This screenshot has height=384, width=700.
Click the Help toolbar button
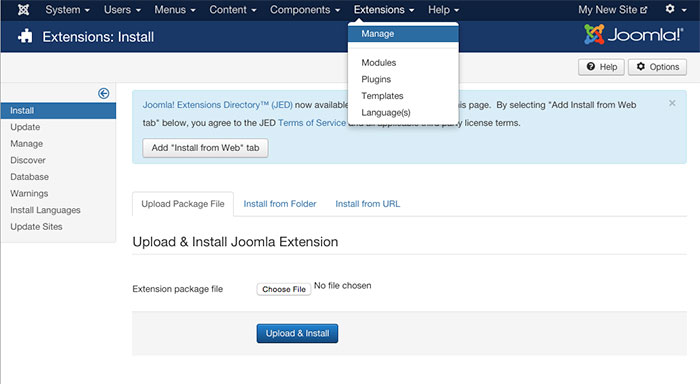pyautogui.click(x=601, y=67)
